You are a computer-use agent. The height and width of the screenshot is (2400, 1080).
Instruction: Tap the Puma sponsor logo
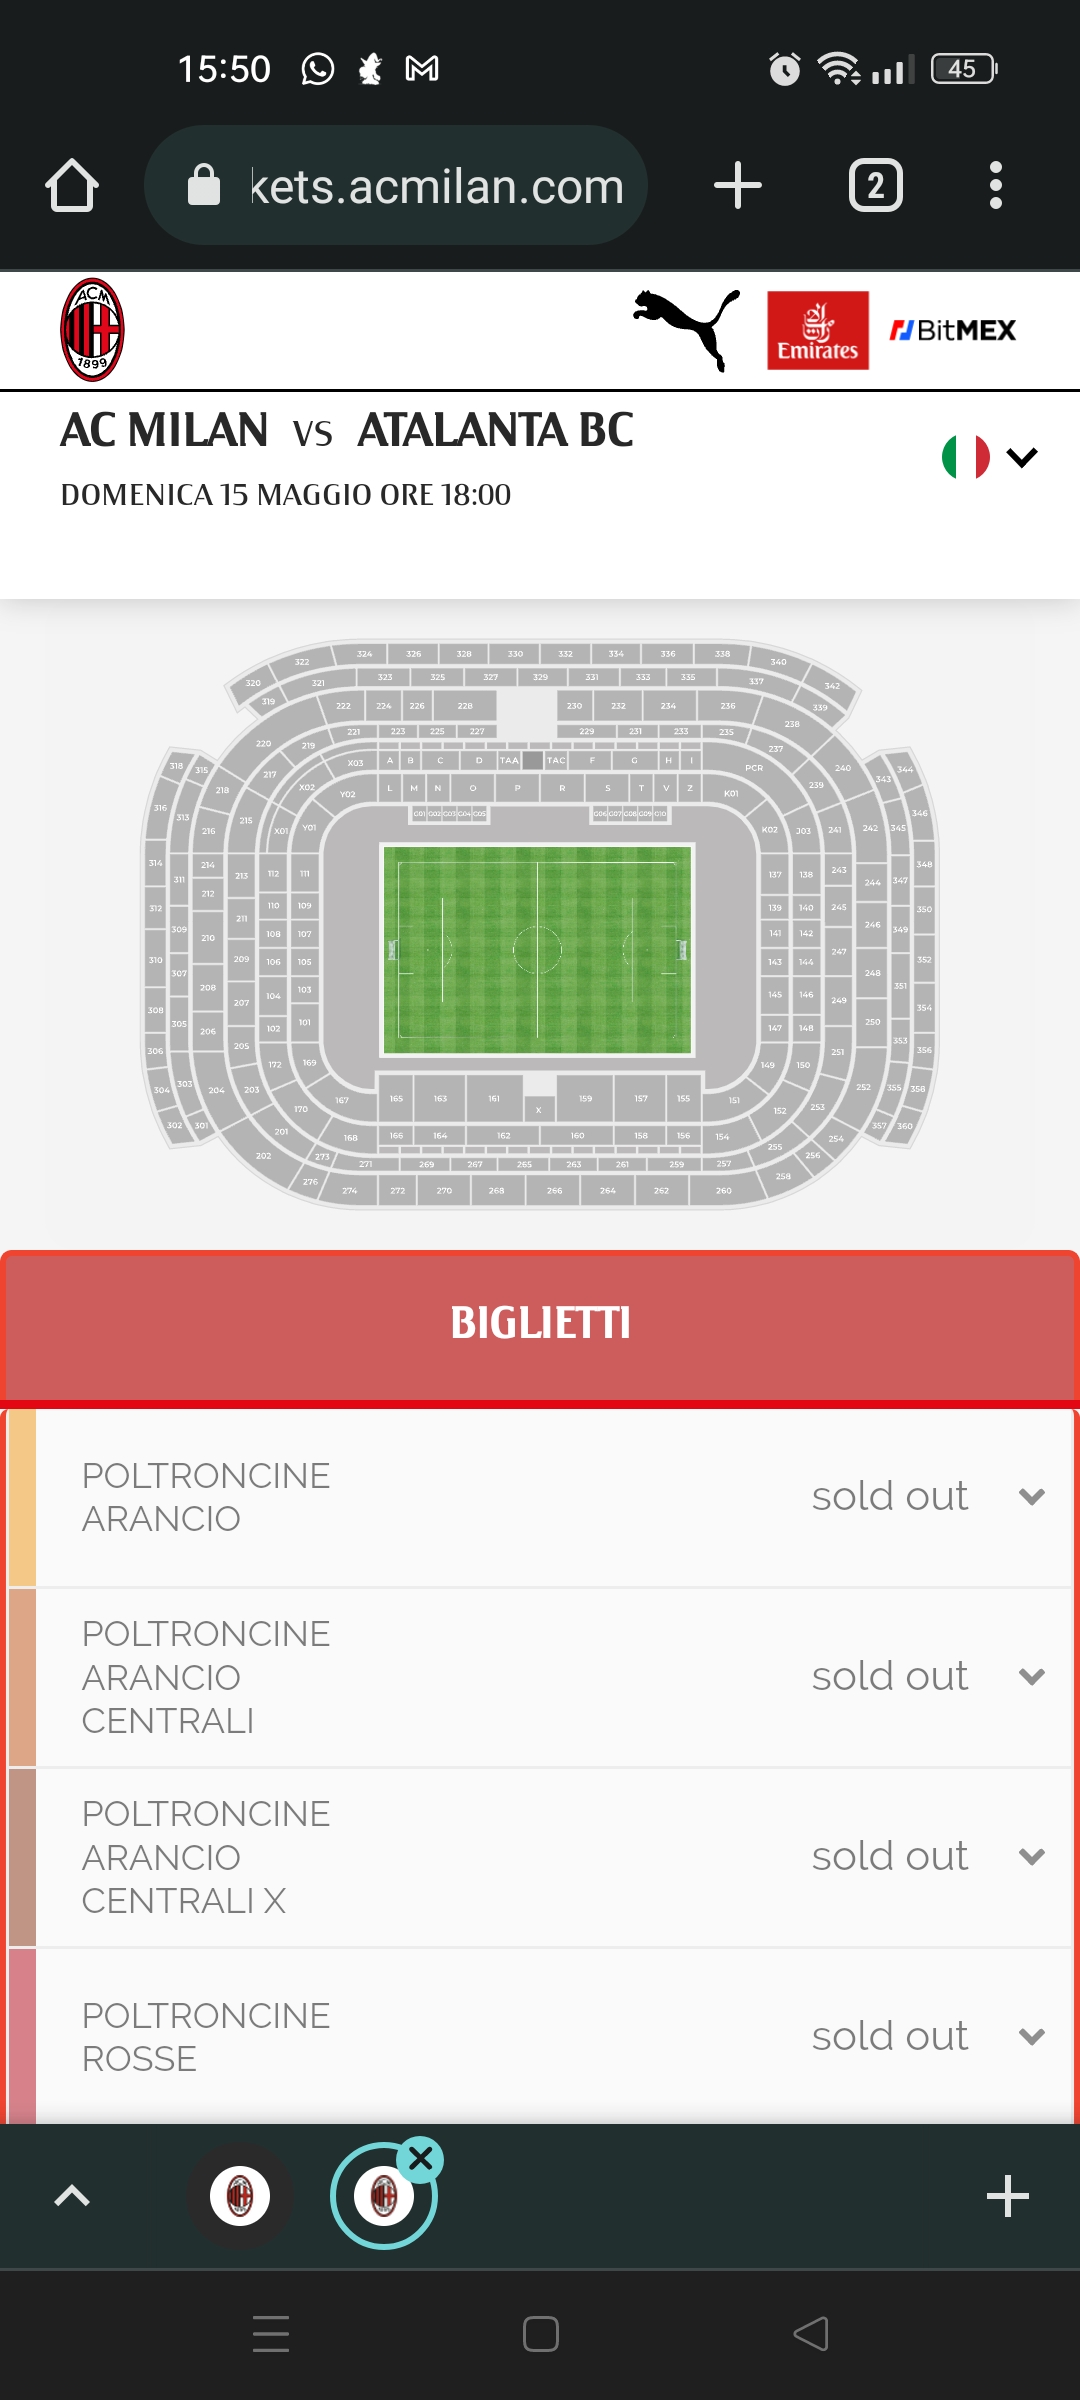click(687, 330)
